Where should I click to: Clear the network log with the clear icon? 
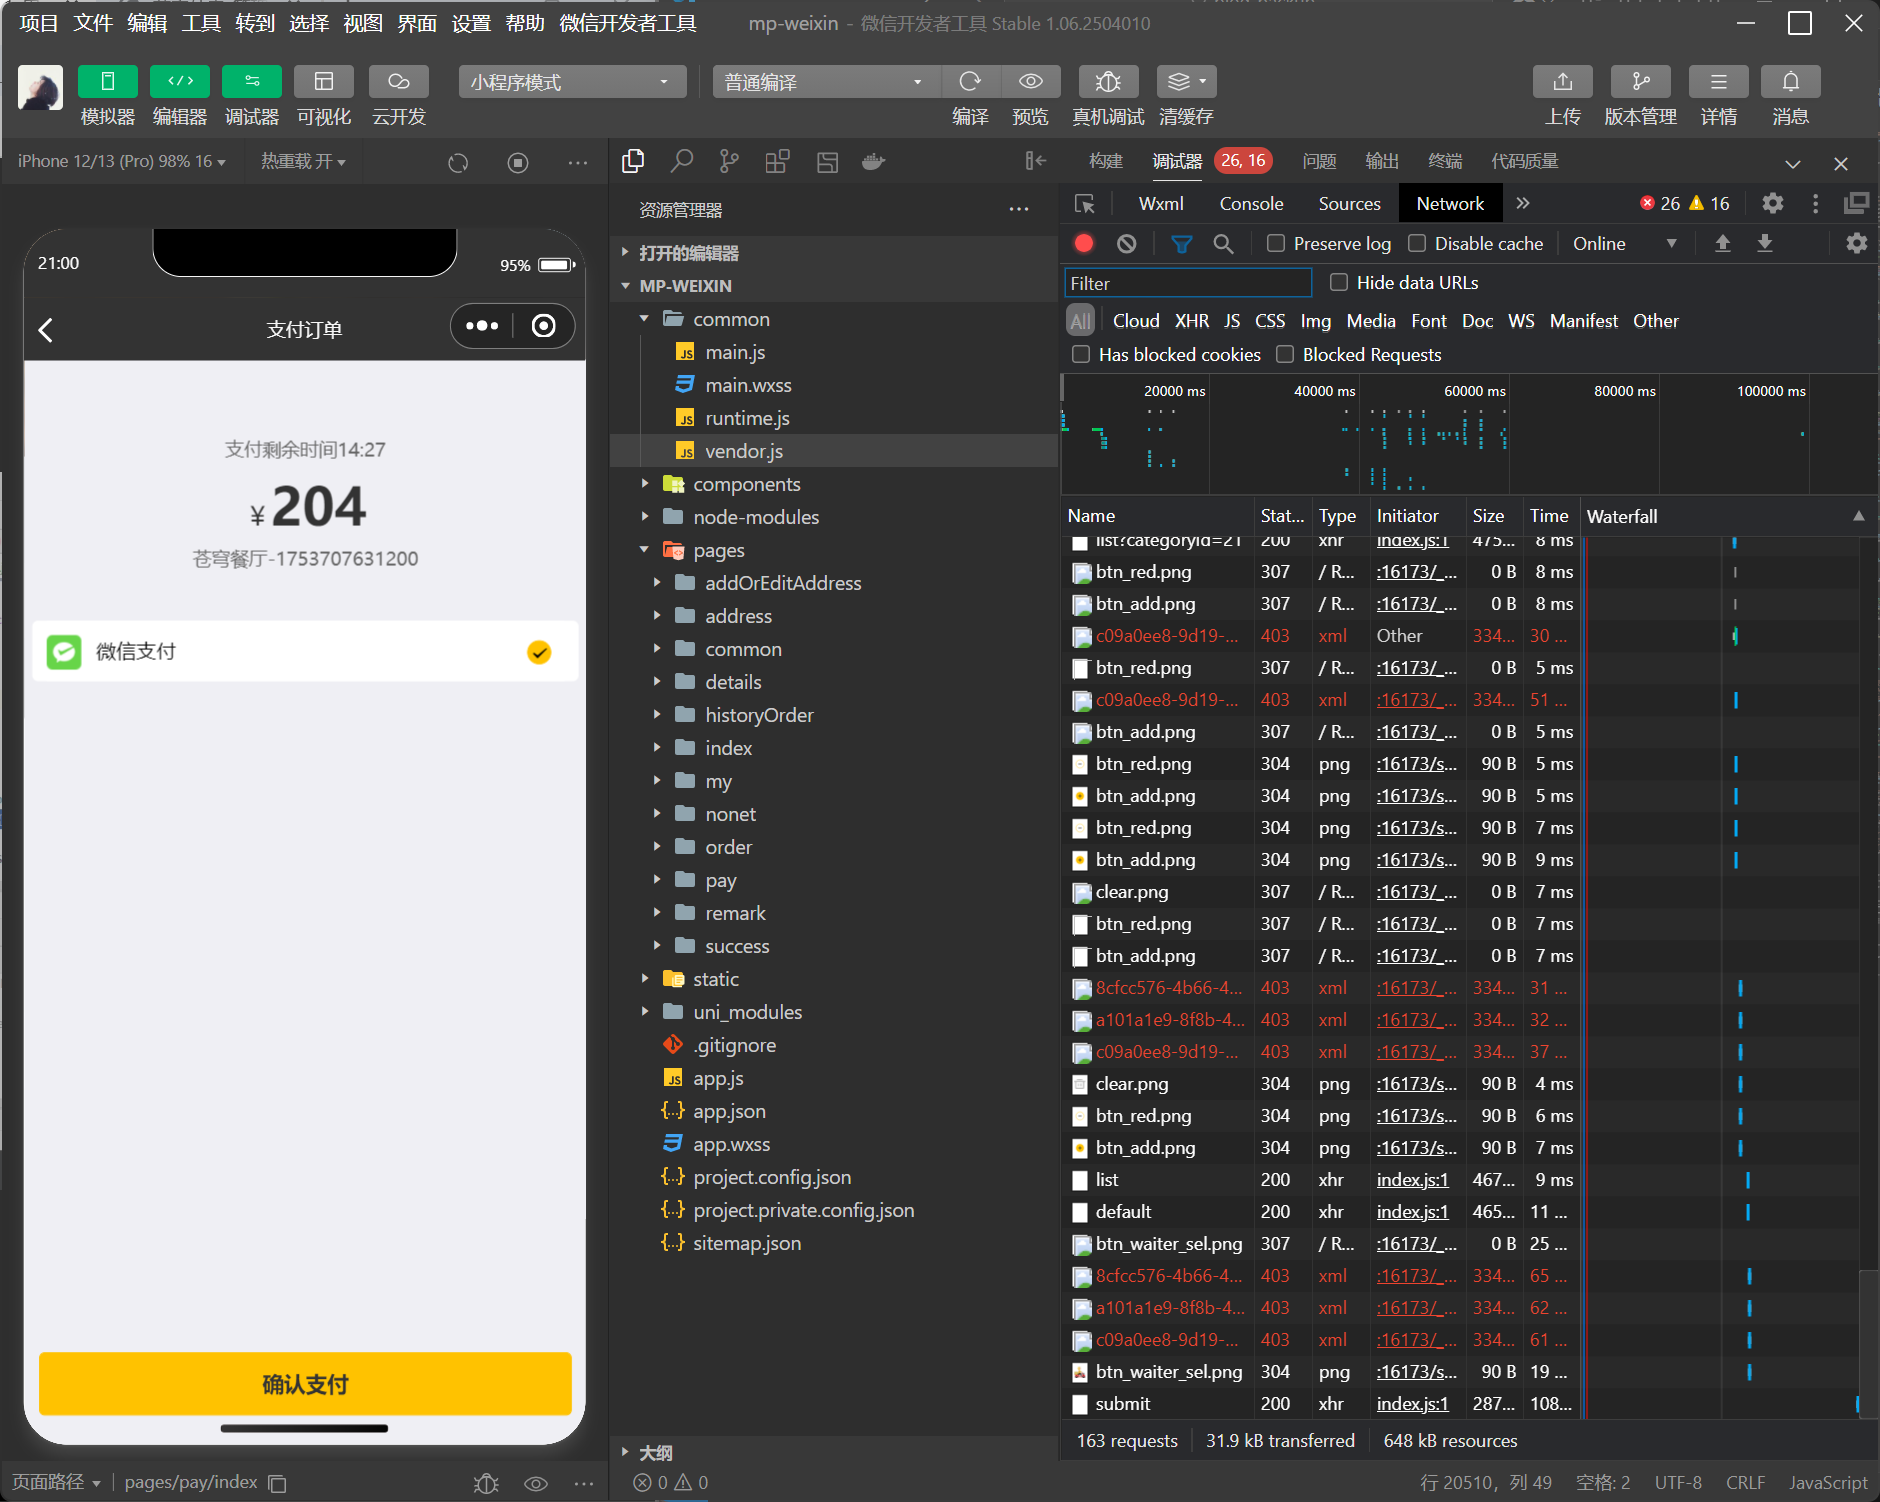[x=1127, y=244]
